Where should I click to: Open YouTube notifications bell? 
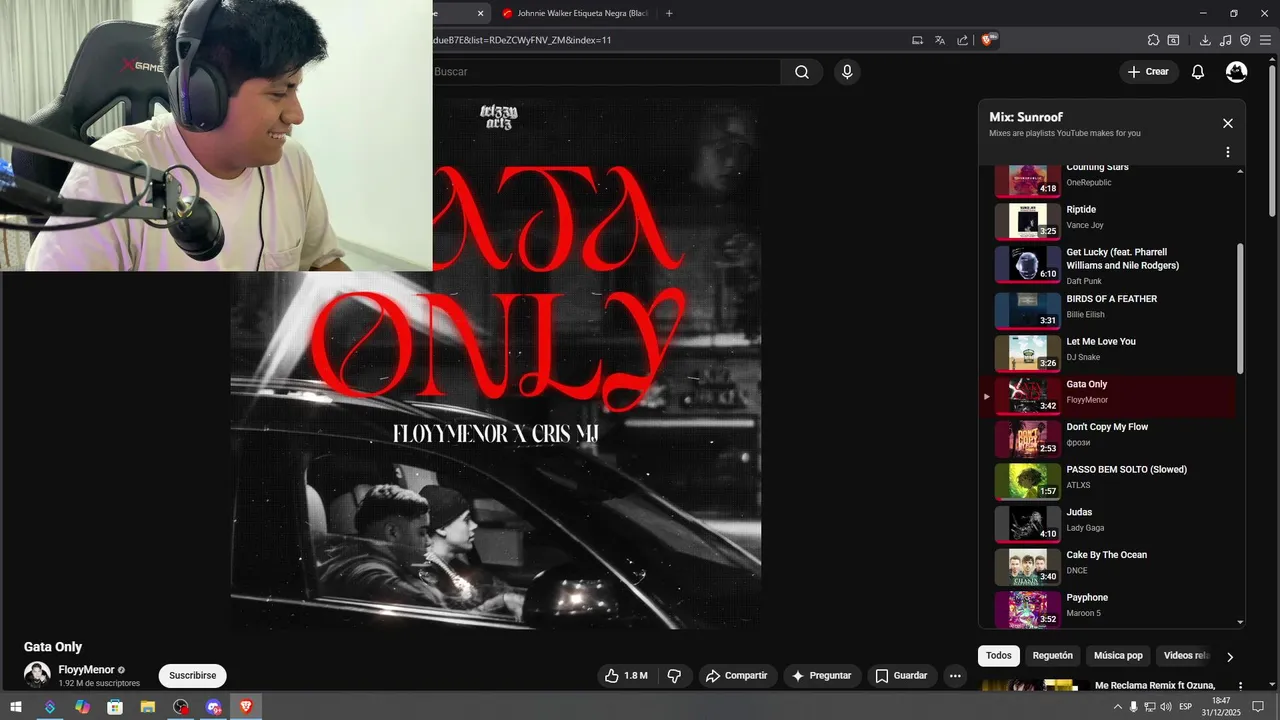pyautogui.click(x=1198, y=72)
